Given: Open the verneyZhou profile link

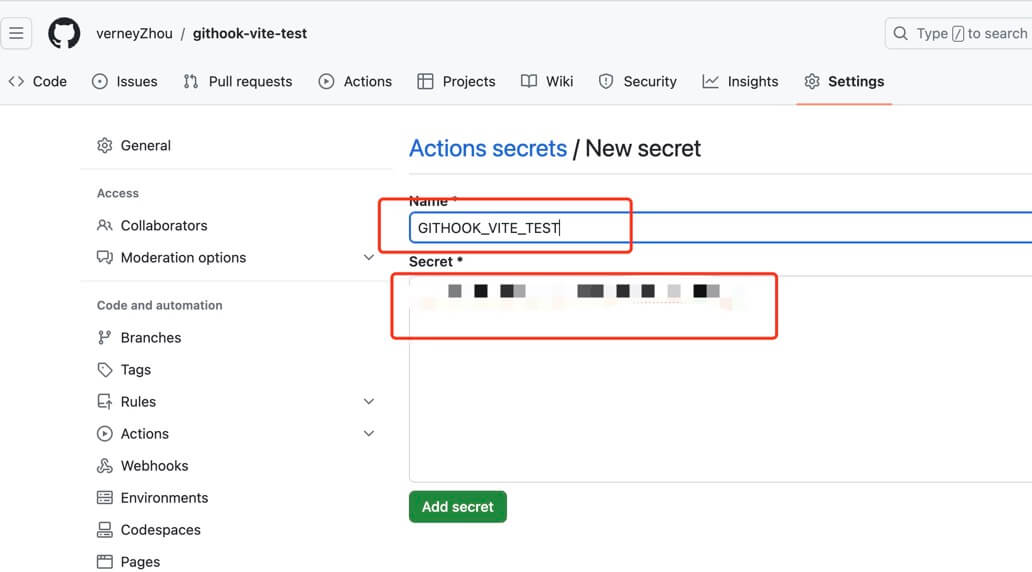Looking at the screenshot, I should click(x=134, y=33).
